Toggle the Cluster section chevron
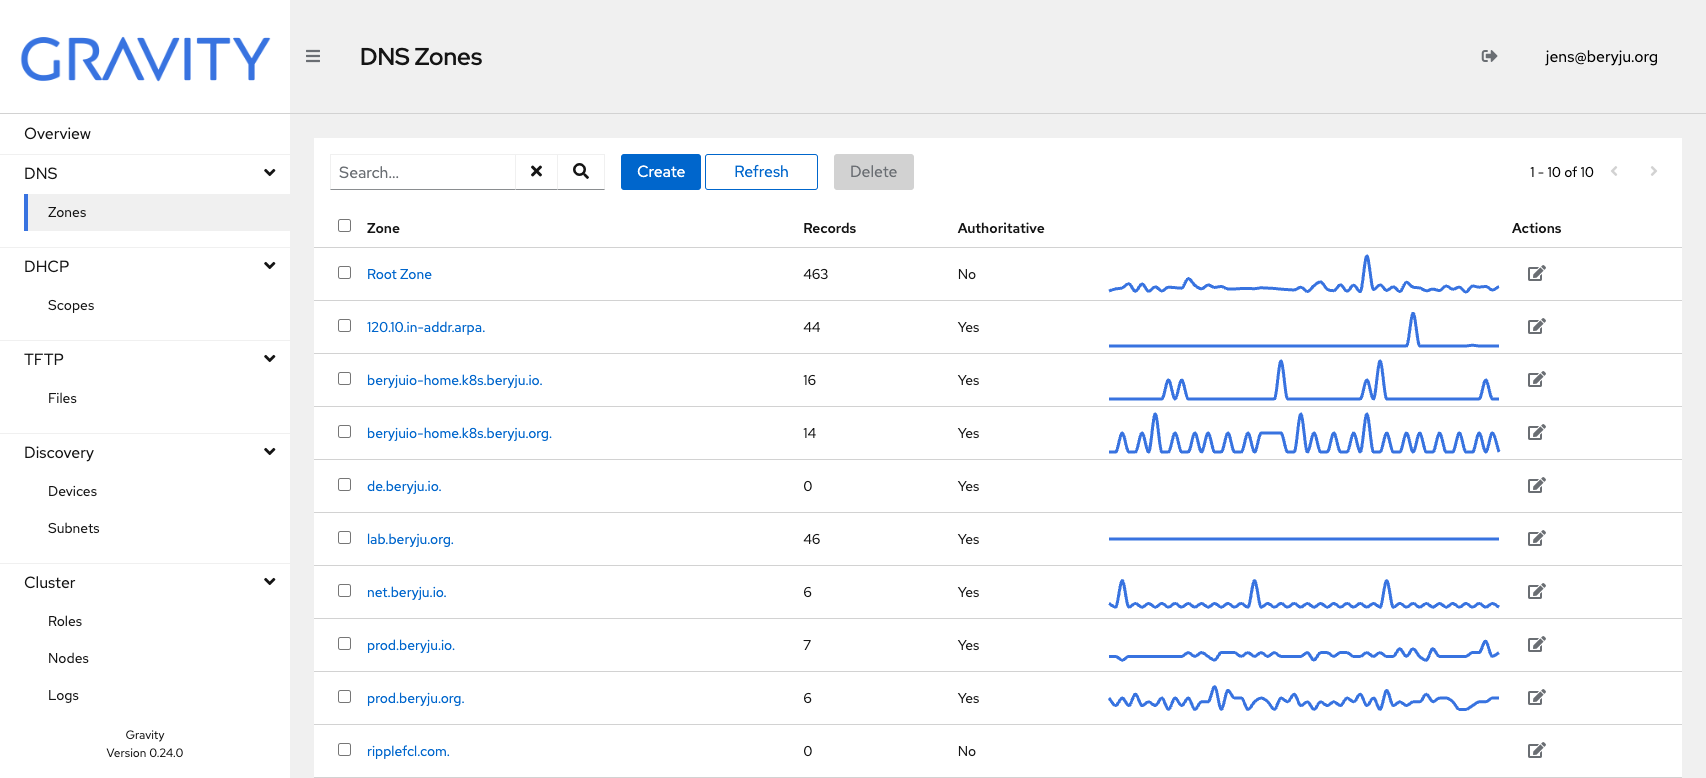 [269, 582]
